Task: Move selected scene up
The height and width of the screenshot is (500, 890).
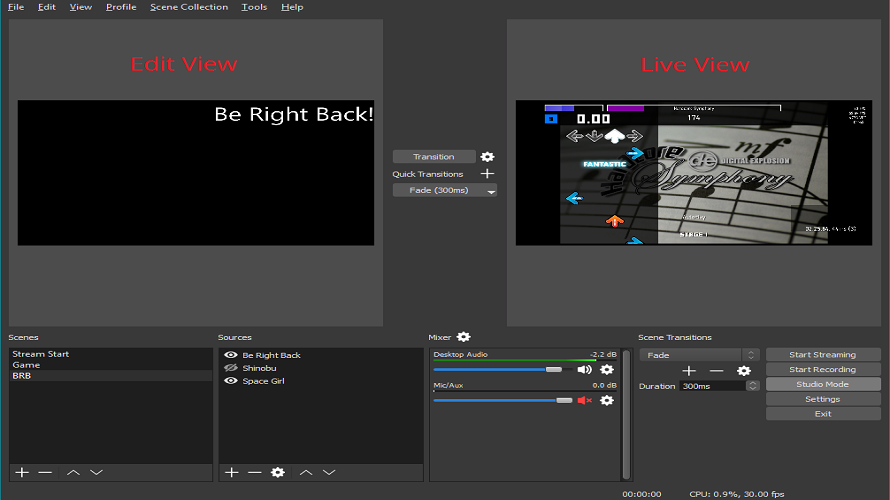Action: coord(73,472)
